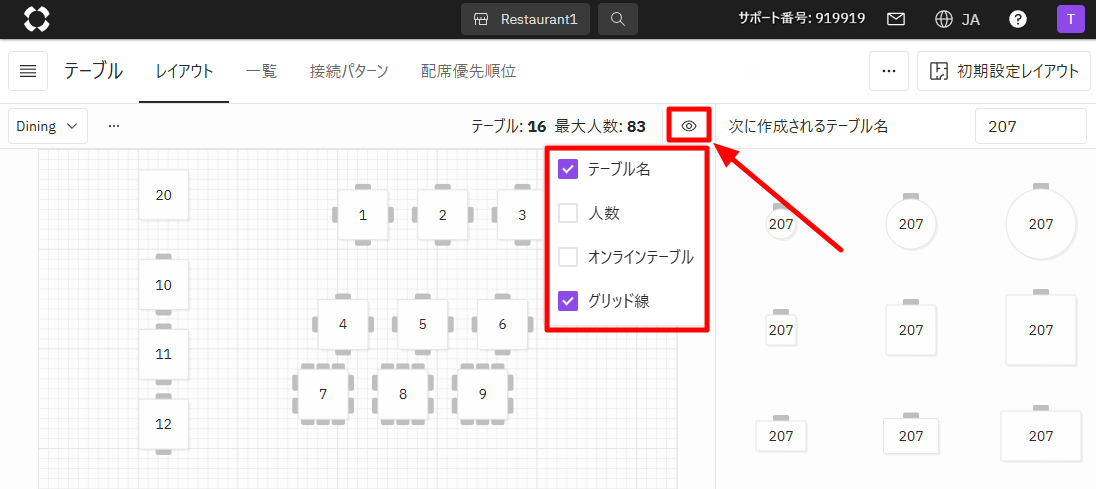Click the ellipsis button beside 初期設定レイアウト

click(x=889, y=71)
